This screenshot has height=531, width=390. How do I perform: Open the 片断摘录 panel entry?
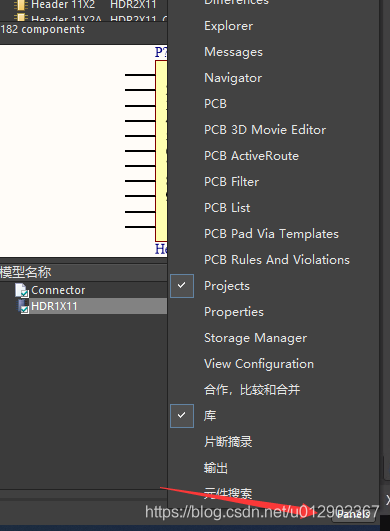click(228, 442)
